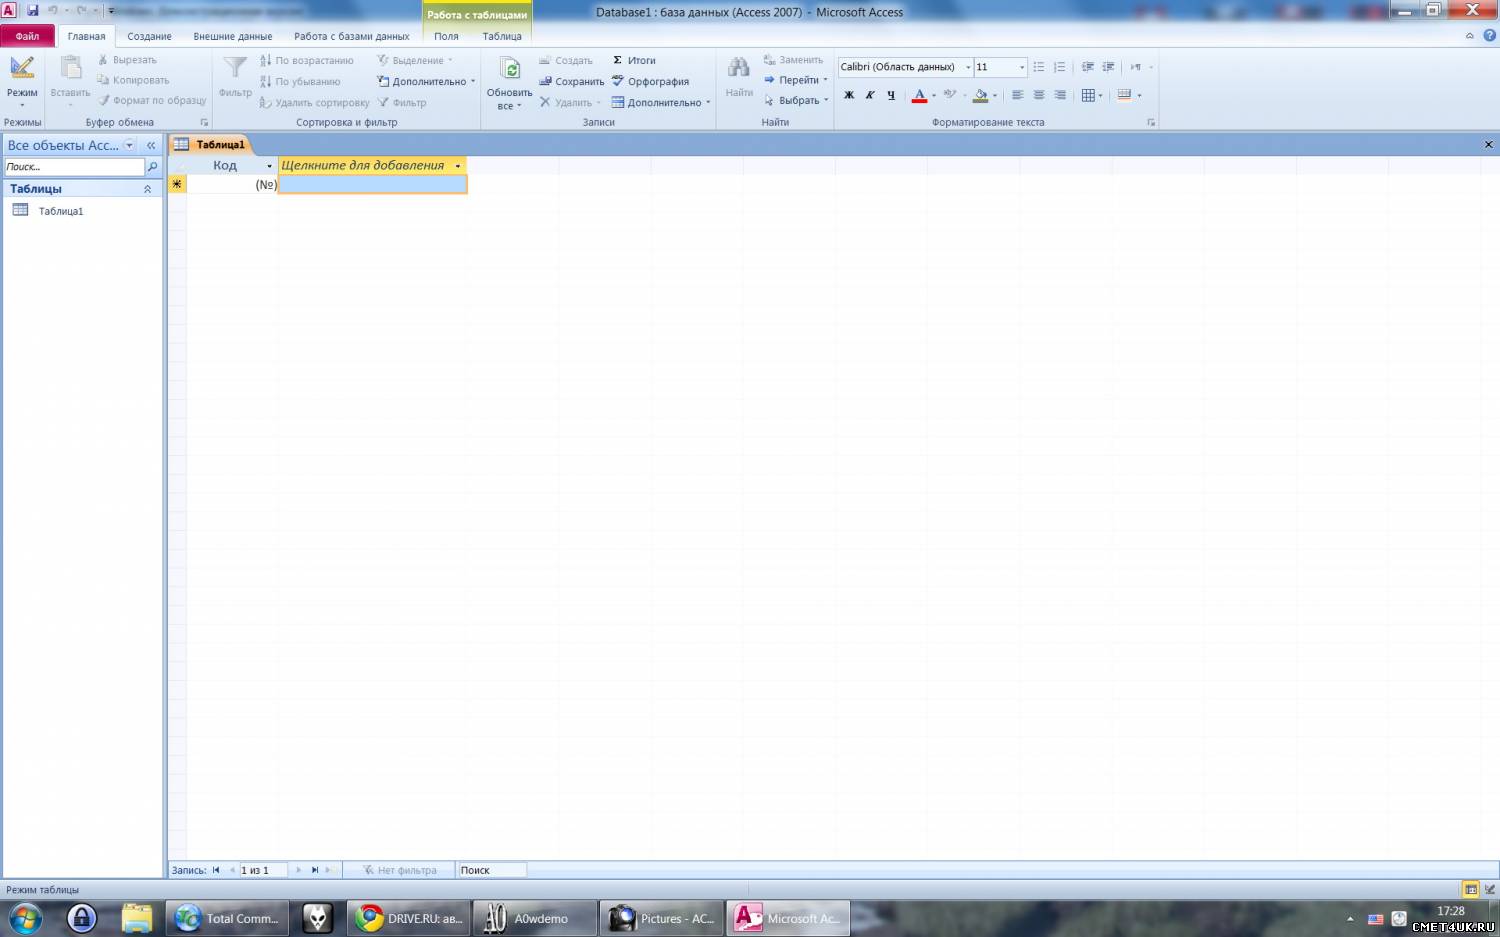Click the large funnel Фильтр icon
The width and height of the screenshot is (1500, 937).
(x=235, y=69)
